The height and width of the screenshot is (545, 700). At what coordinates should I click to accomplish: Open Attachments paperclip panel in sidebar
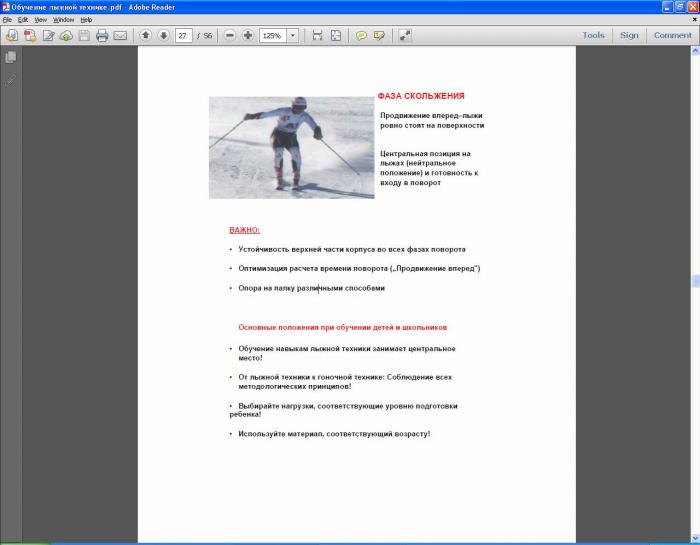point(11,80)
